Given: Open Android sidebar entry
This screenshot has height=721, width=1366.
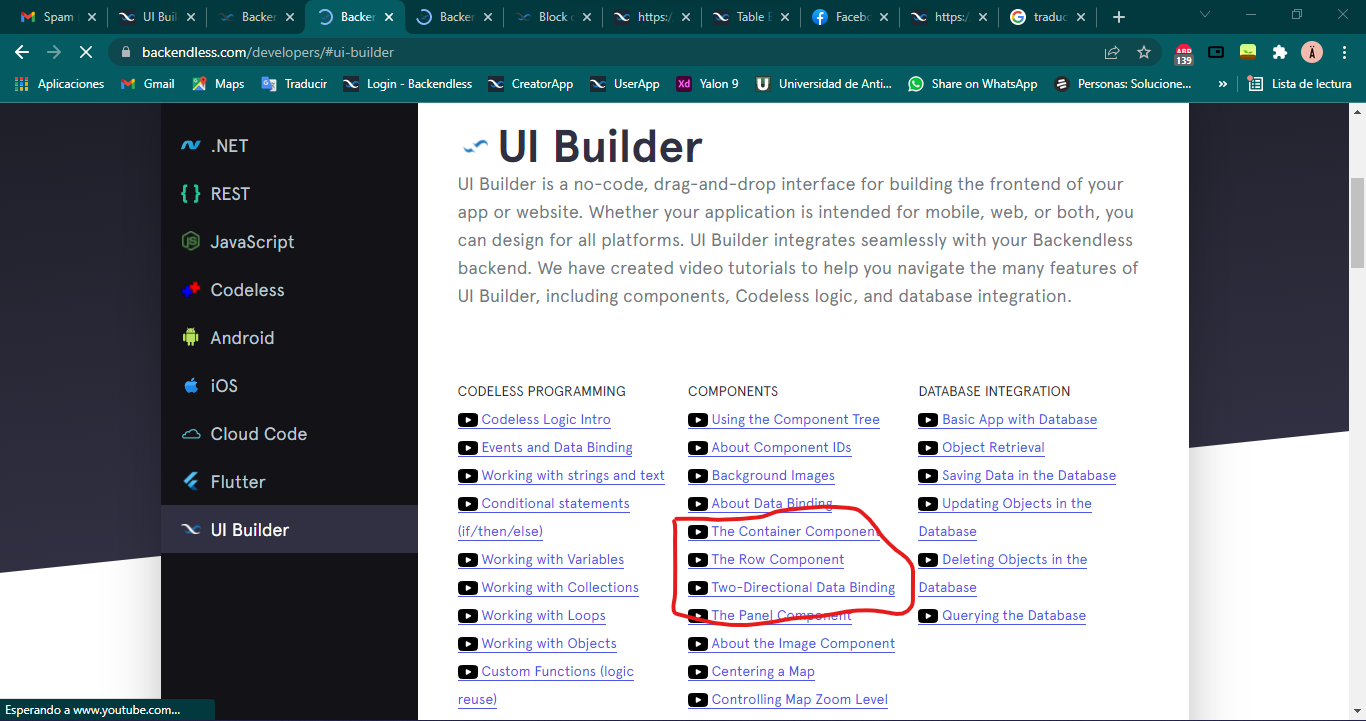Looking at the screenshot, I should click(289, 338).
